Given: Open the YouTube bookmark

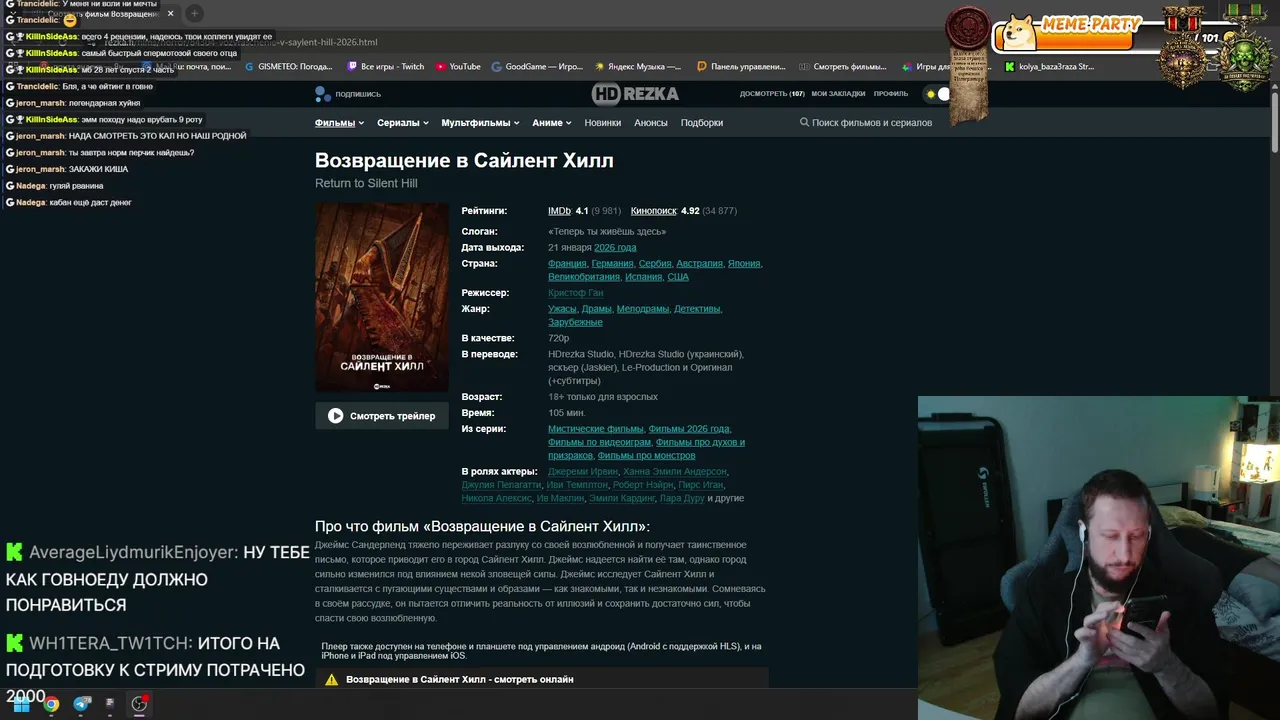Looking at the screenshot, I should [x=458, y=67].
